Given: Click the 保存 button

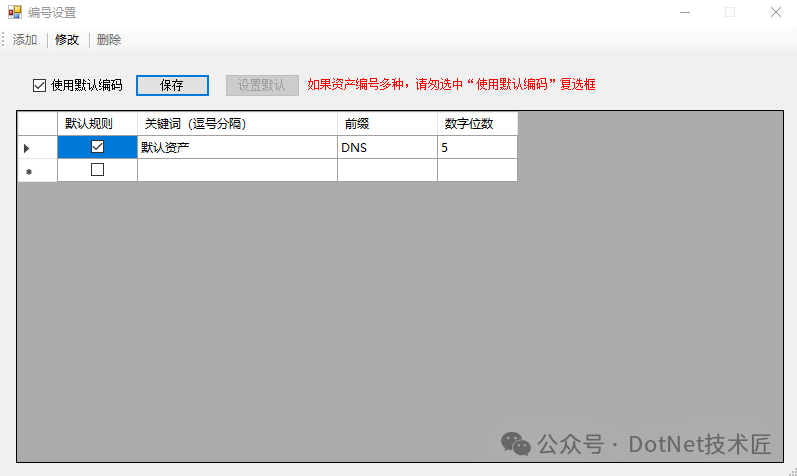Looking at the screenshot, I should [x=172, y=85].
